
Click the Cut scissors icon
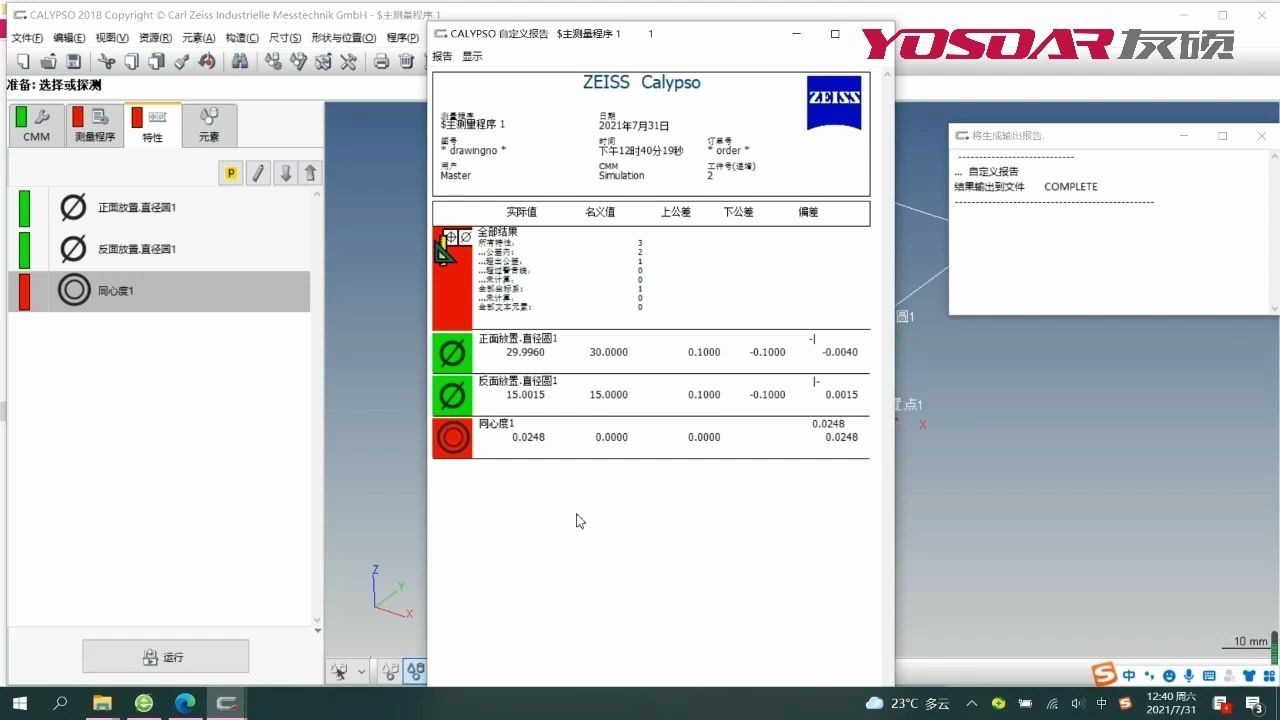click(x=106, y=62)
